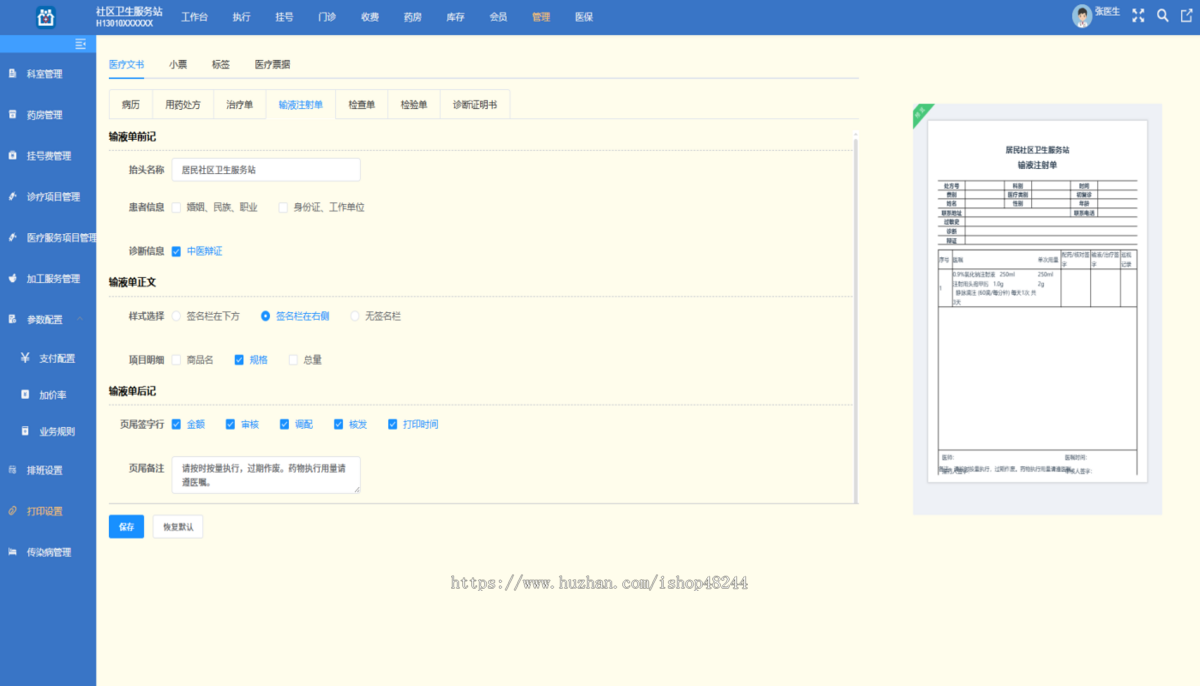Switch to the 医疗文书 tab

[x=126, y=64]
